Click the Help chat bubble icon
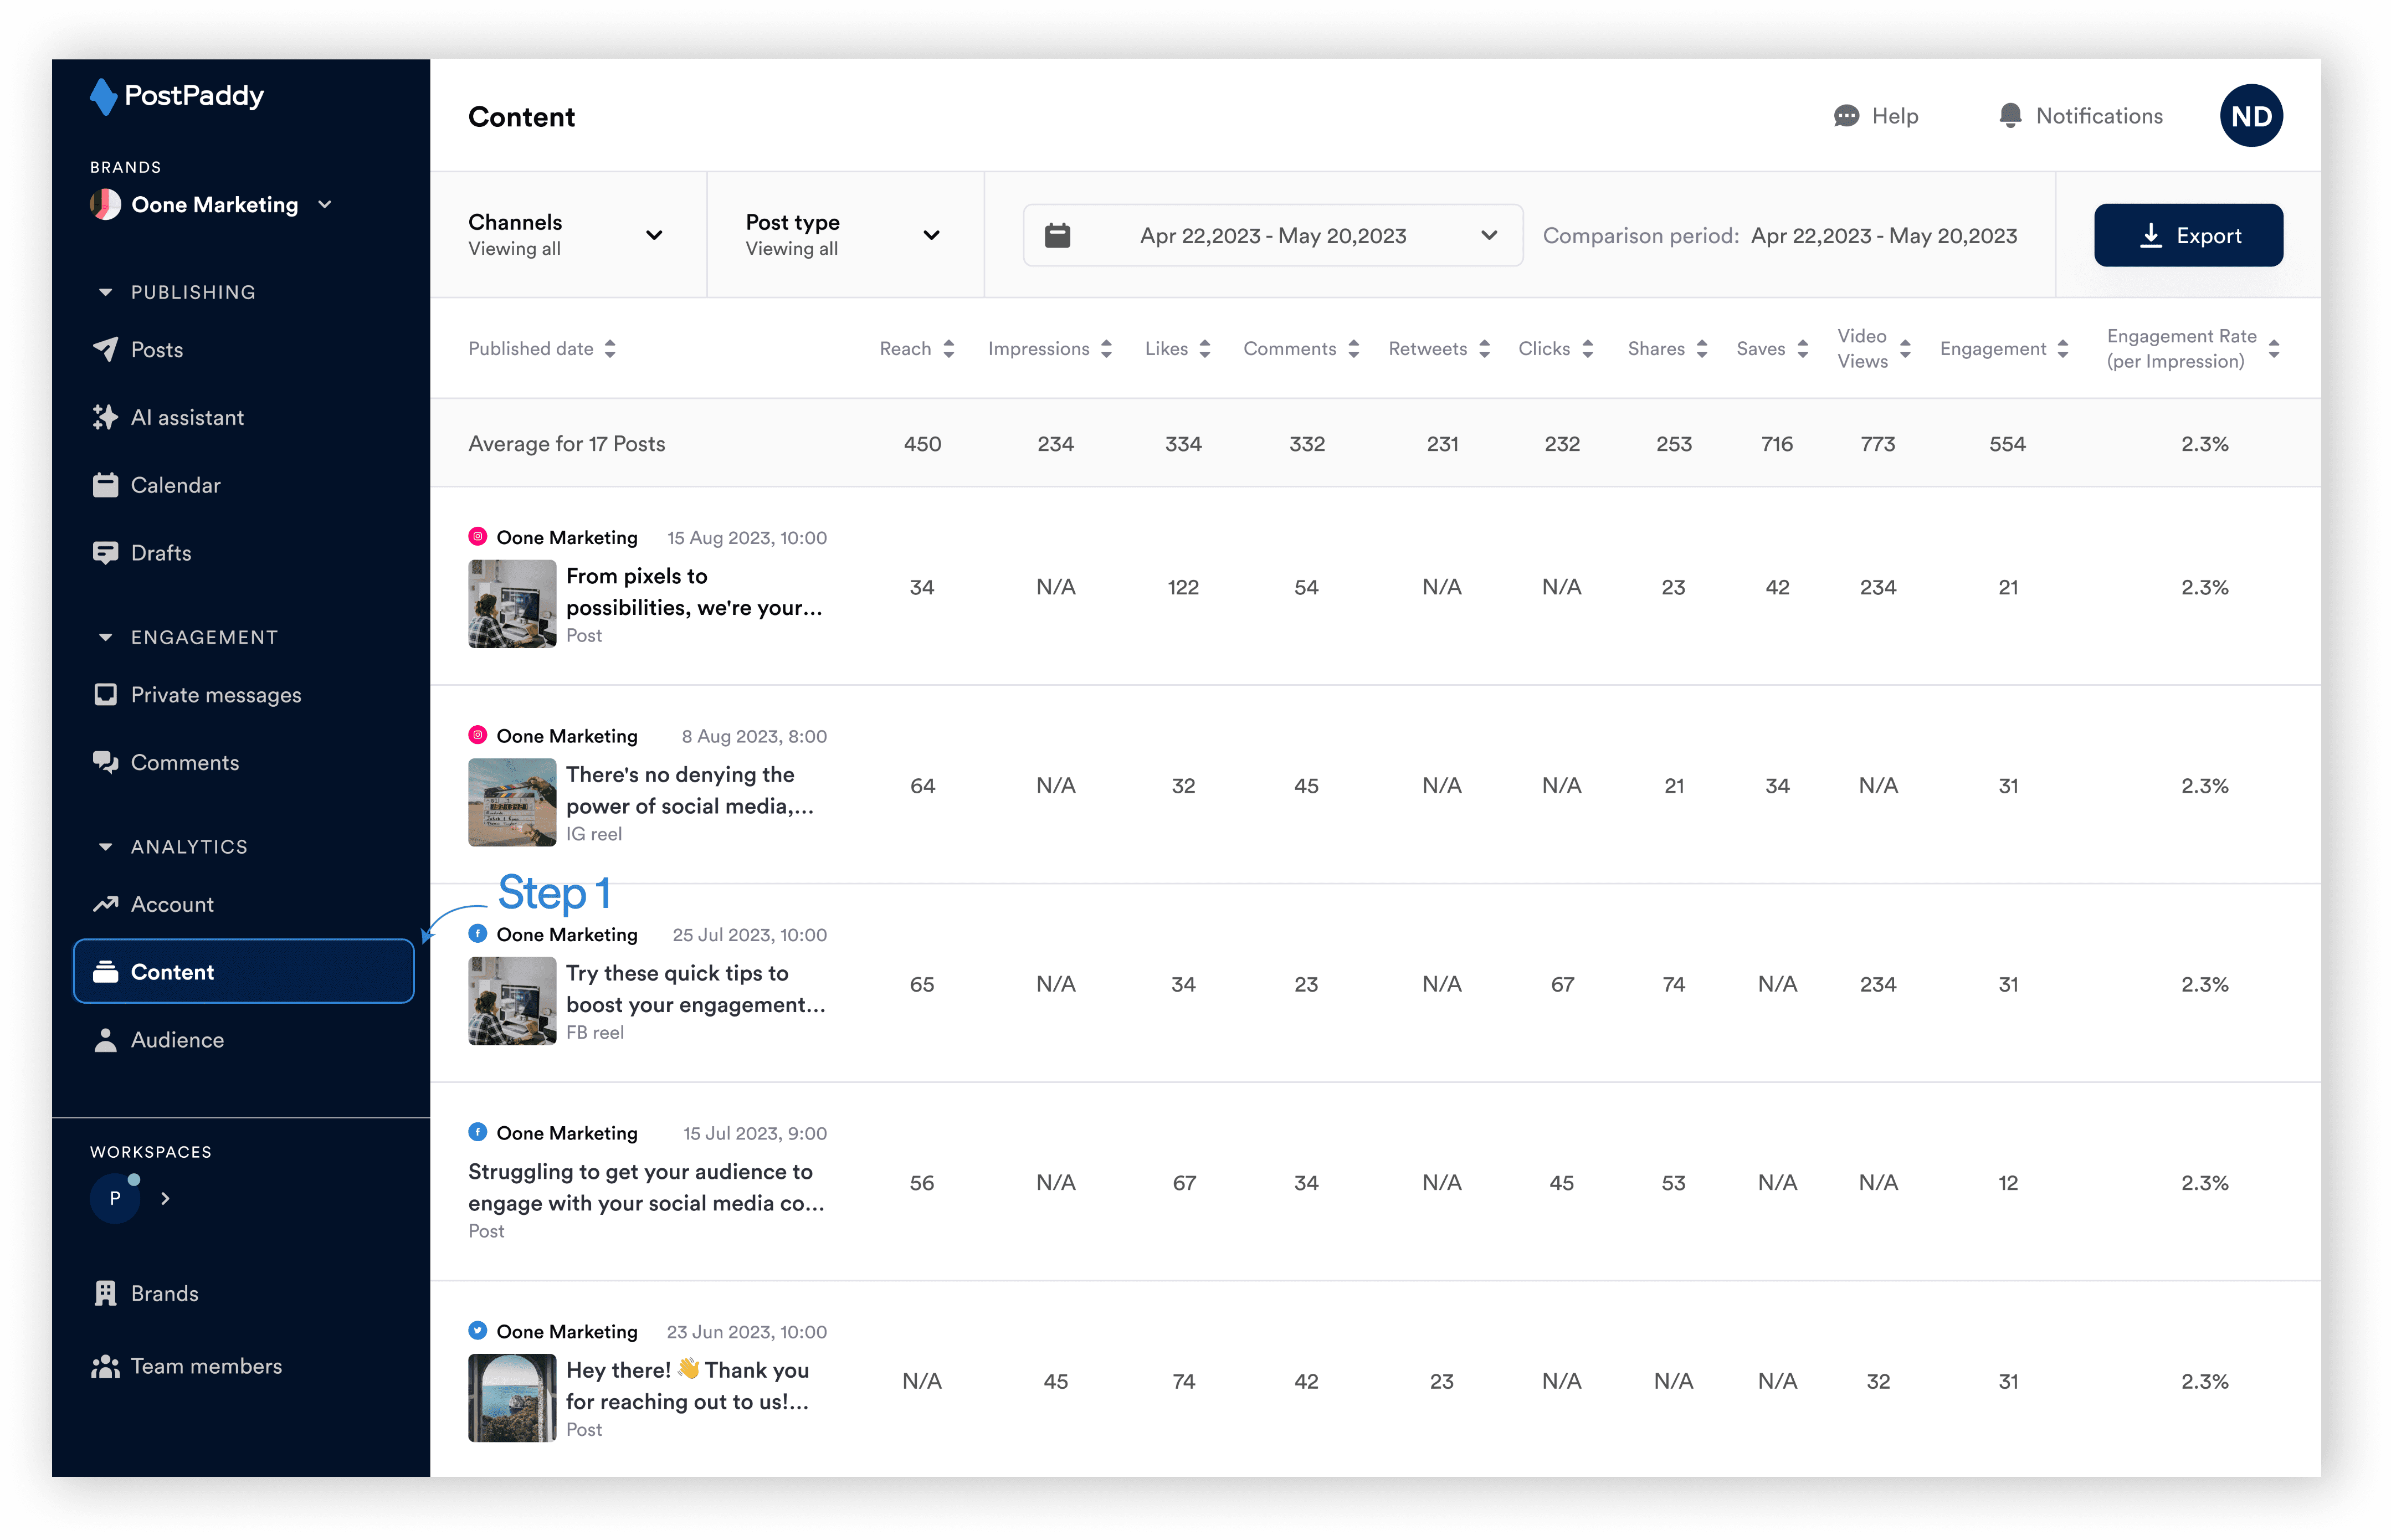Viewport: 2391px width, 1540px height. pyautogui.click(x=1846, y=116)
